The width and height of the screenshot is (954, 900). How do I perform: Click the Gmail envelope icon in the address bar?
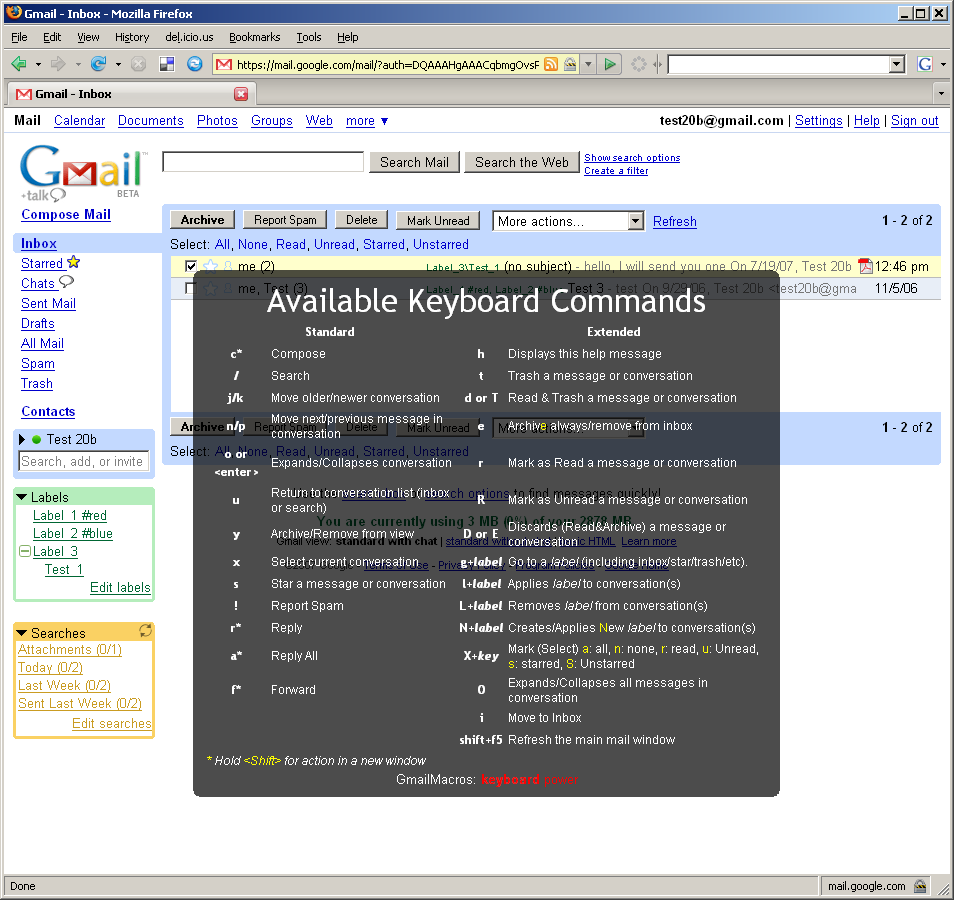(224, 64)
